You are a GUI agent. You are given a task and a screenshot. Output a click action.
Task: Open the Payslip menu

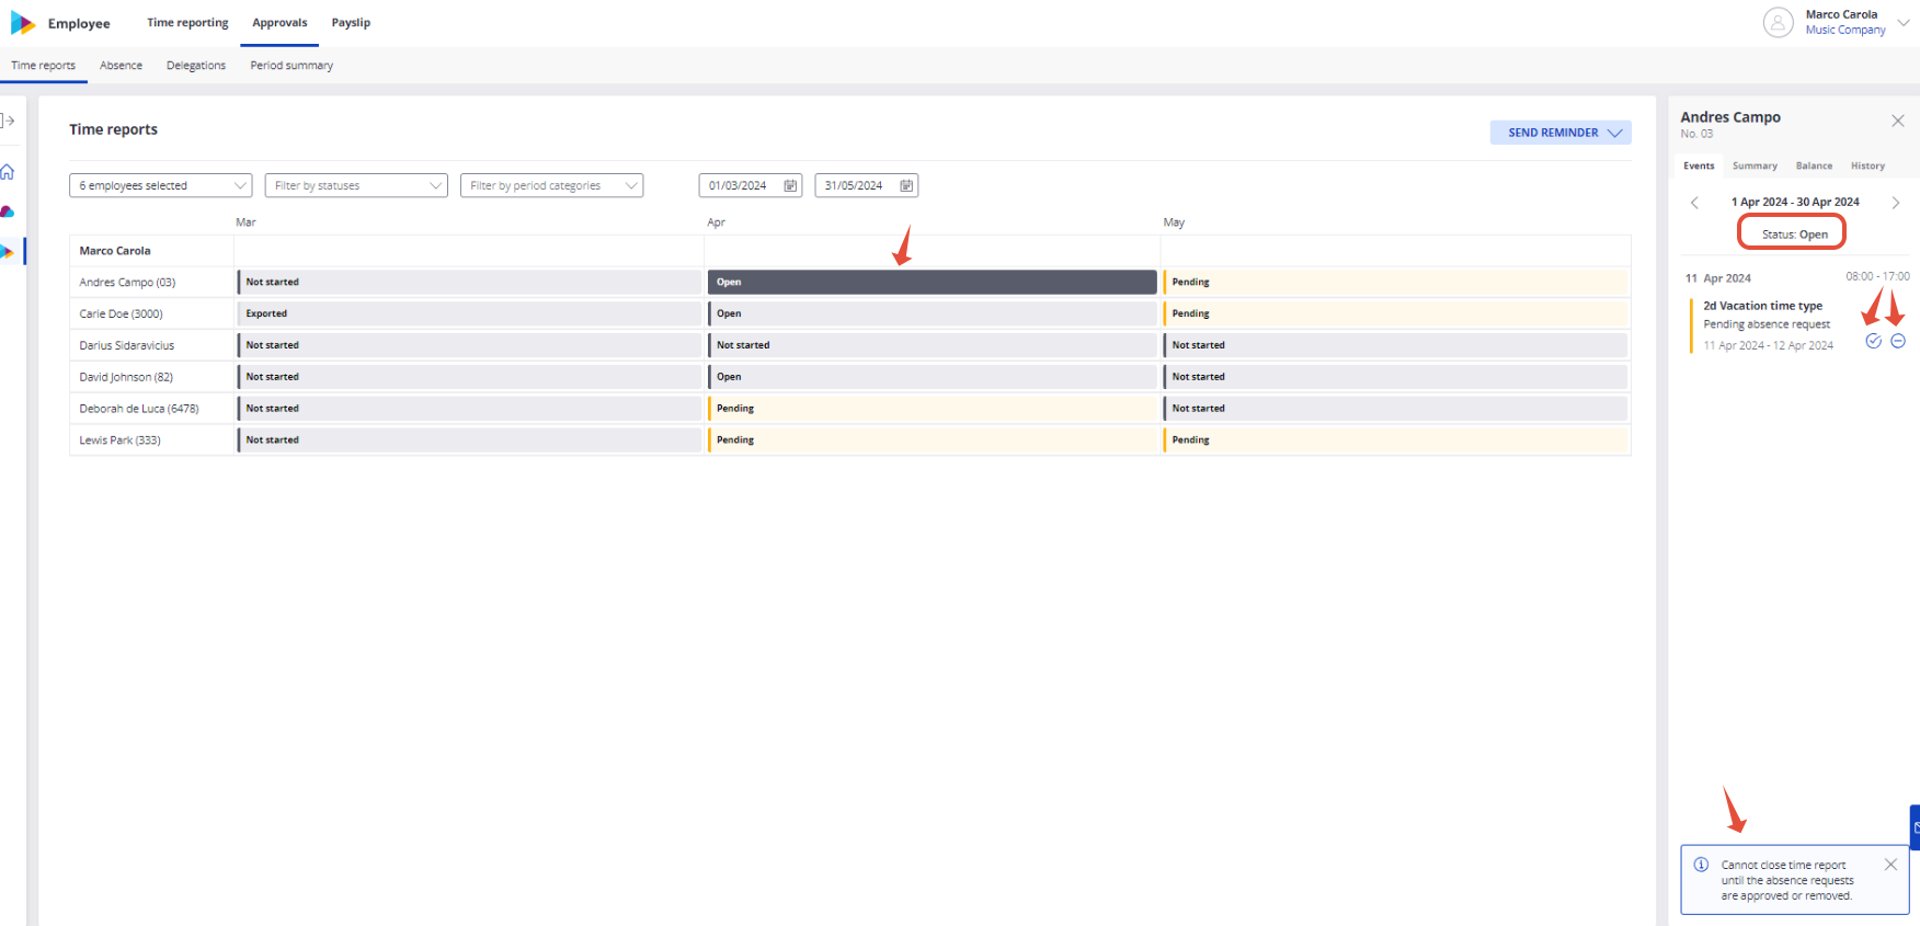[x=351, y=23]
